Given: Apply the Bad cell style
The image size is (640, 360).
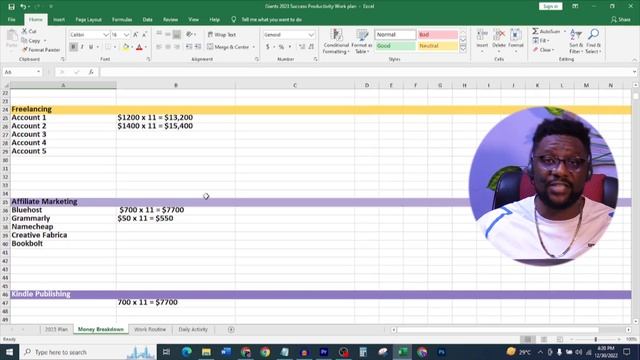Looking at the screenshot, I should click(437, 35).
